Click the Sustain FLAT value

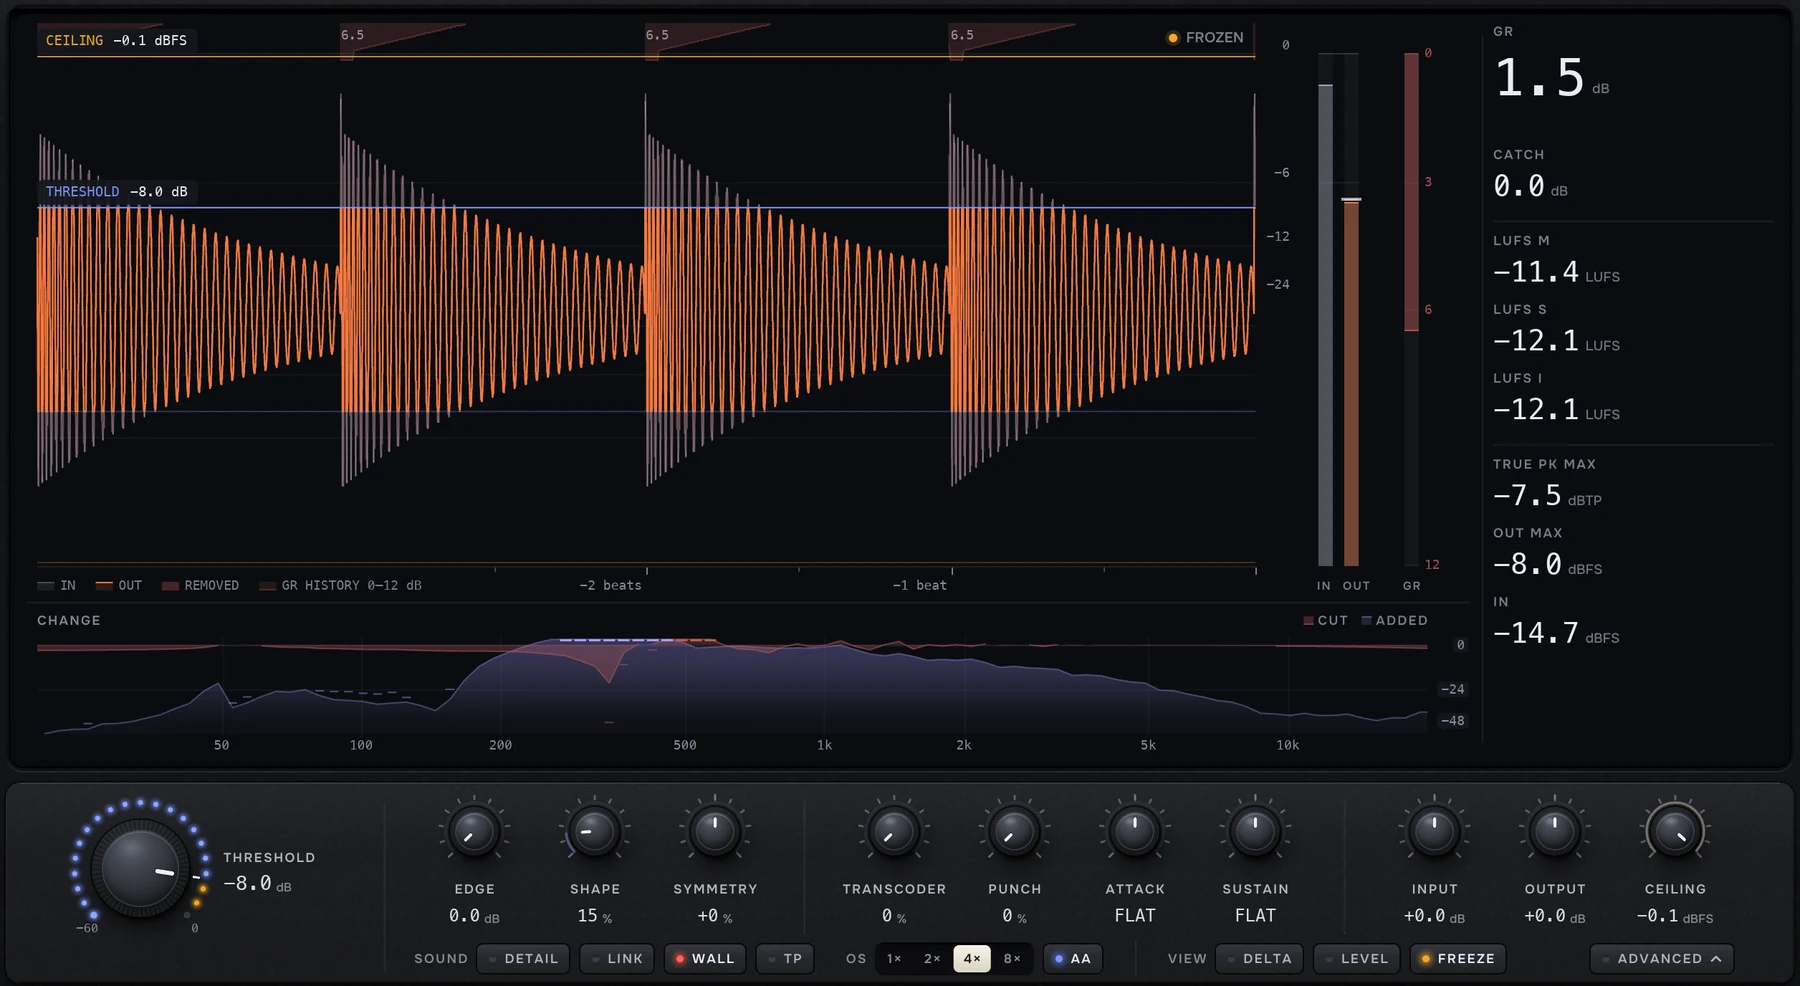(1255, 916)
